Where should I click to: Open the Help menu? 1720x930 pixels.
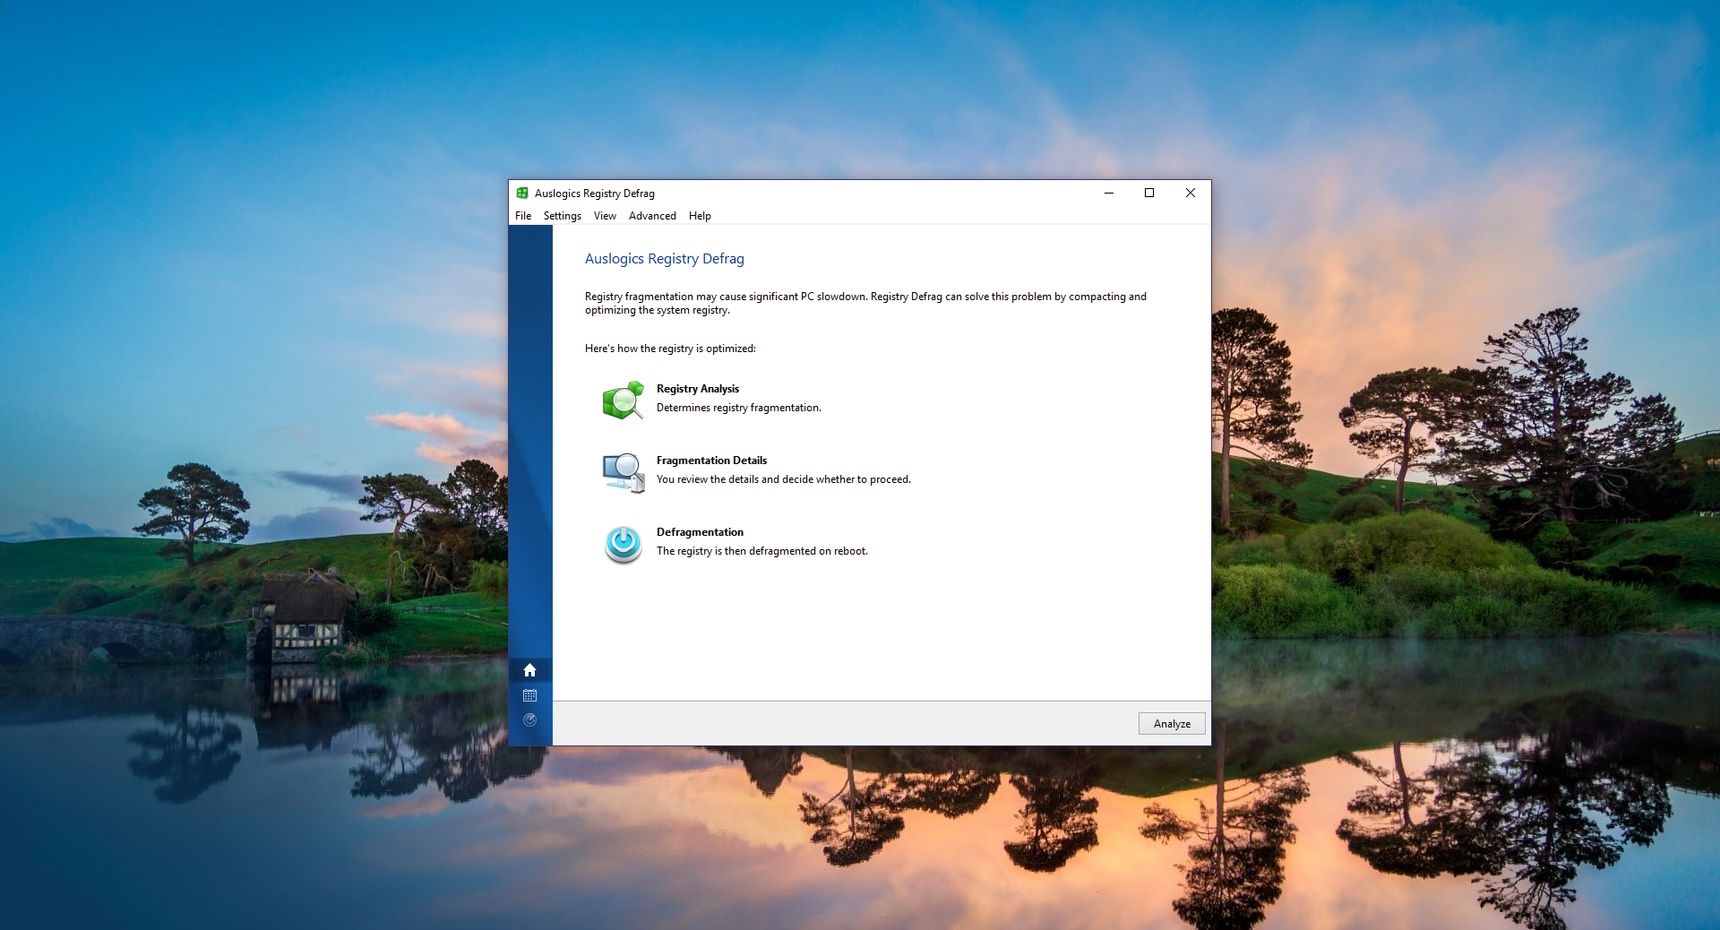(700, 216)
